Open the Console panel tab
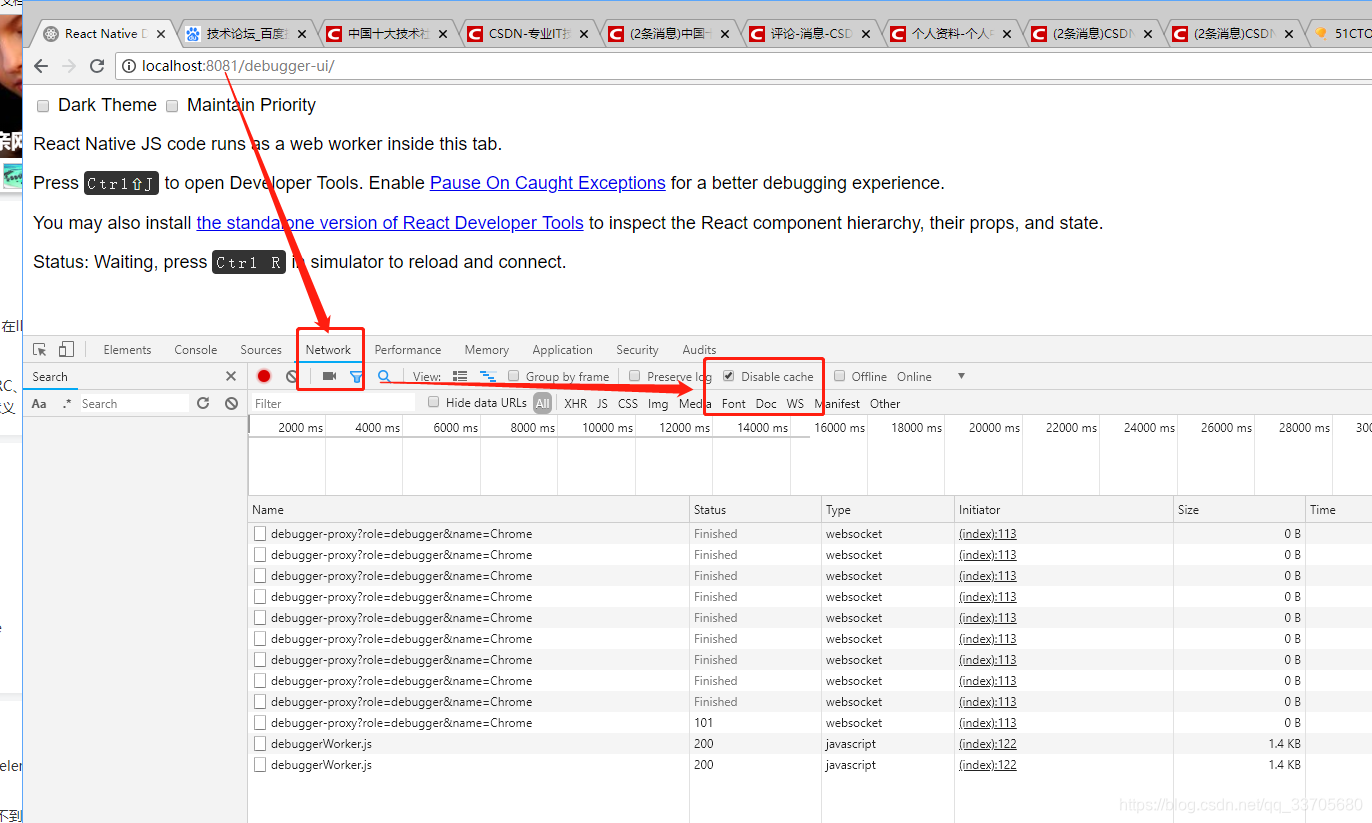Screen dimensions: 1372x823 click(x=196, y=350)
